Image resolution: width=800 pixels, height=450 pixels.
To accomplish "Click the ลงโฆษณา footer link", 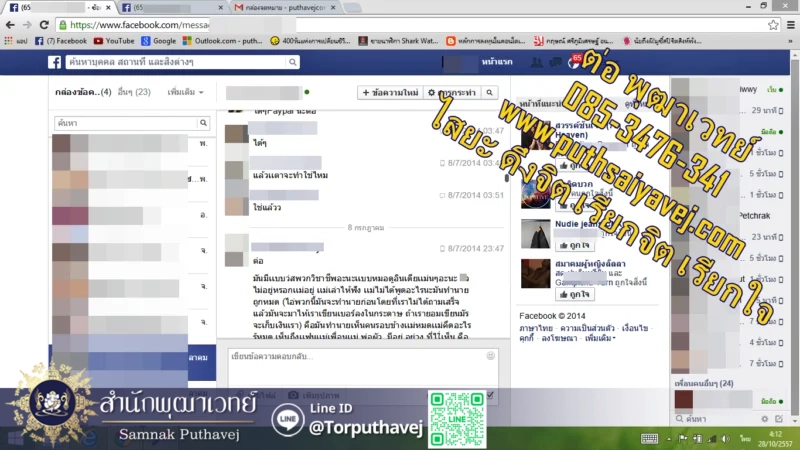I will click(x=559, y=338).
